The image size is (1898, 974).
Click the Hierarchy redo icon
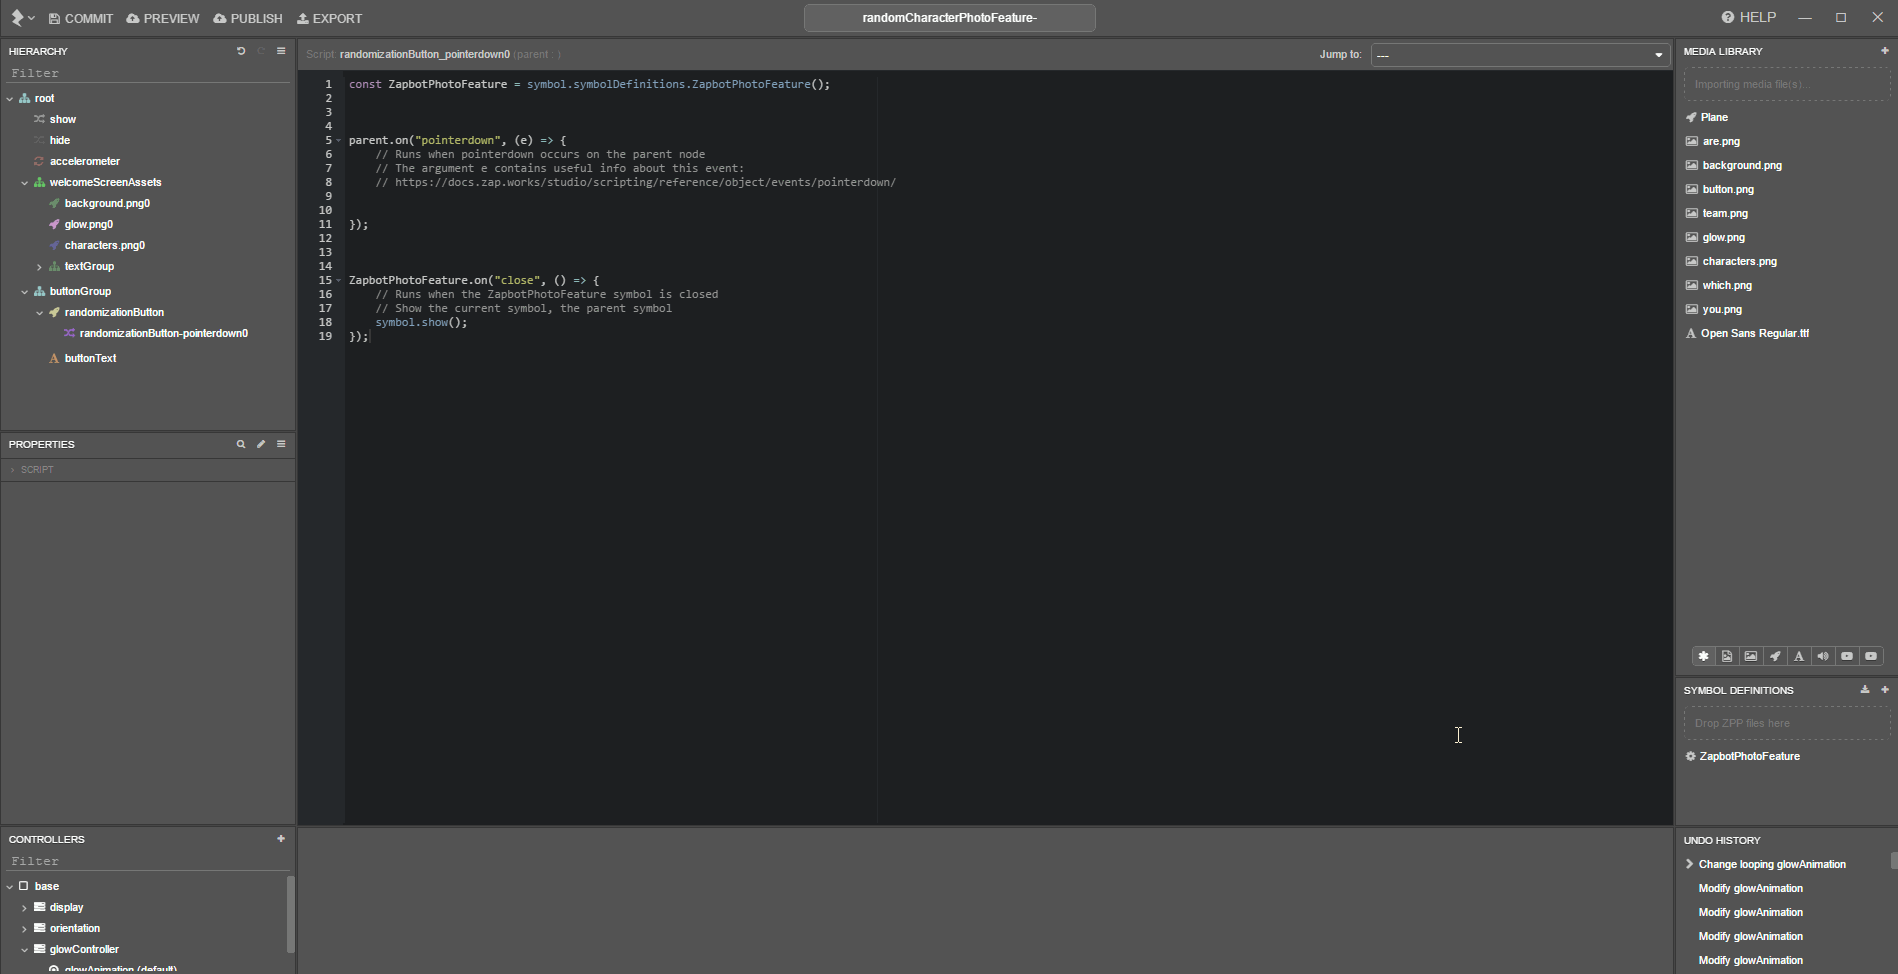click(x=261, y=51)
